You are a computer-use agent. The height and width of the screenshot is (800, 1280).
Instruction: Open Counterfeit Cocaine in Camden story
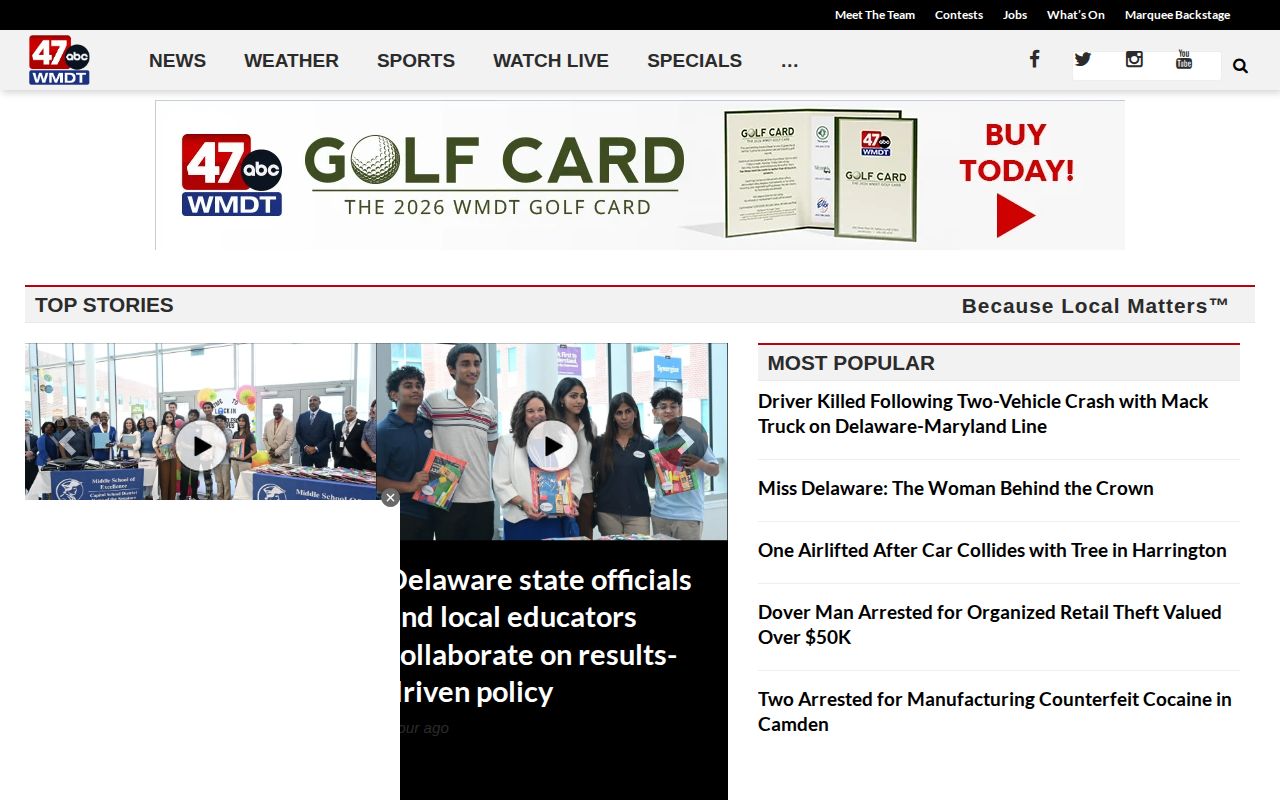[x=994, y=711]
